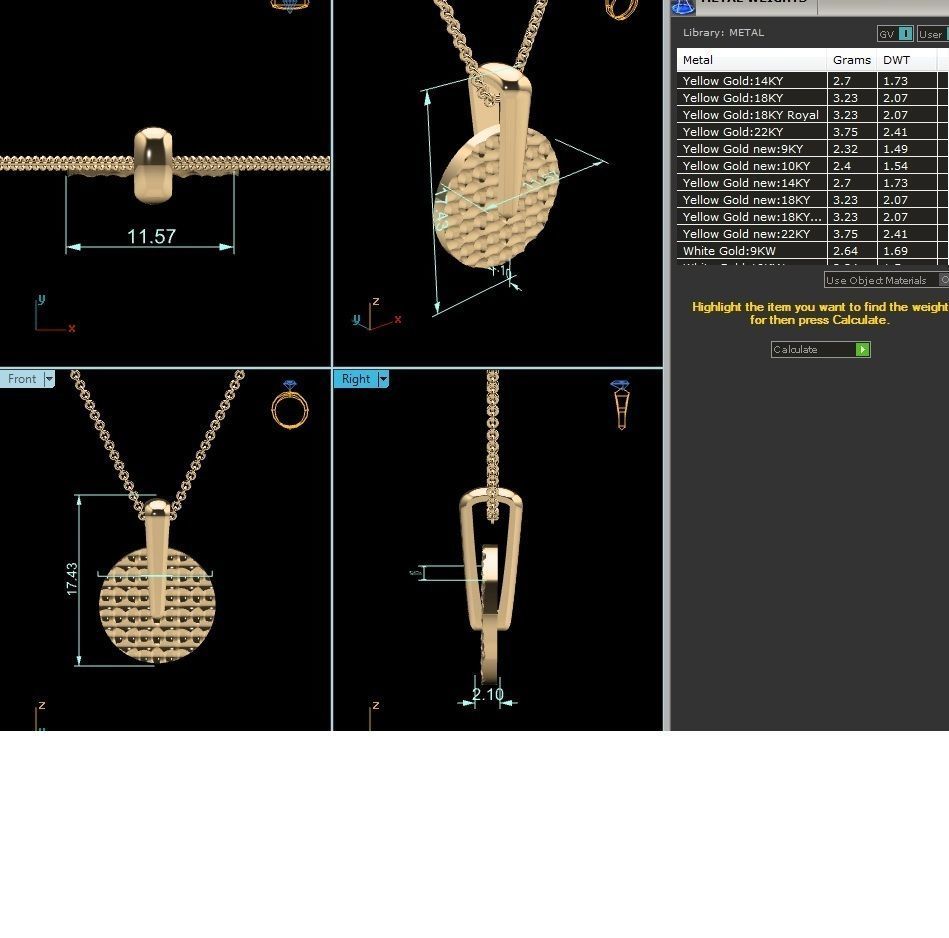Viewport: 949px width, 938px height.
Task: Click the 11.57 dimension label in top viewport
Action: 151,236
